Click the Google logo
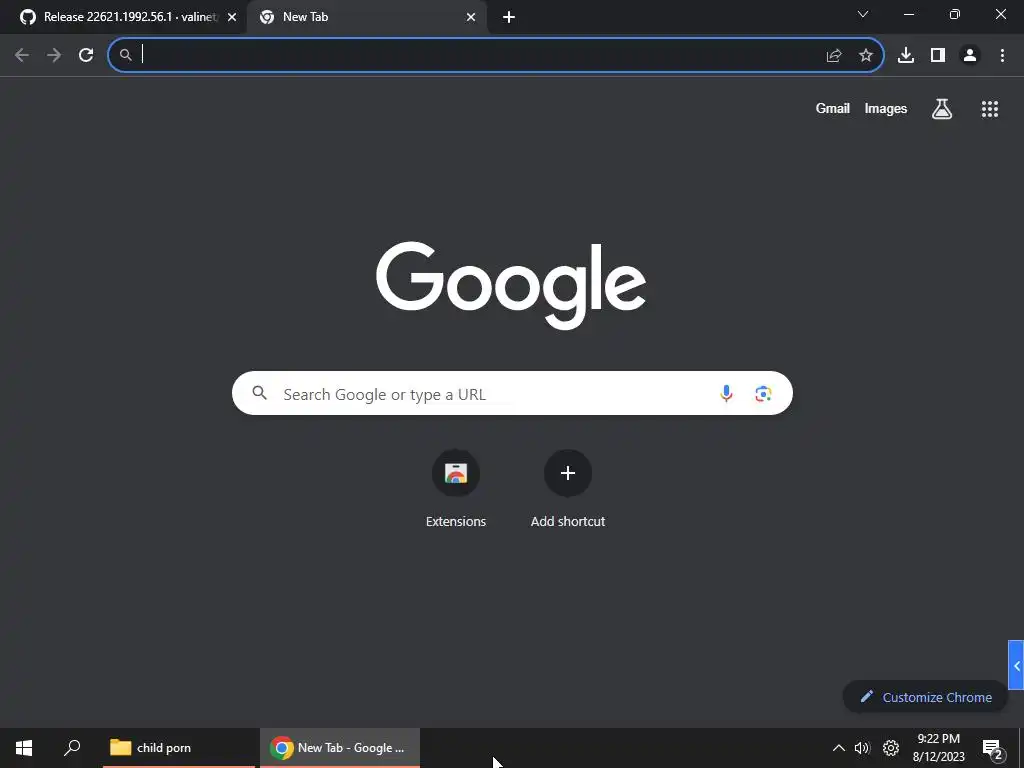The height and width of the screenshot is (768, 1024). tap(511, 285)
